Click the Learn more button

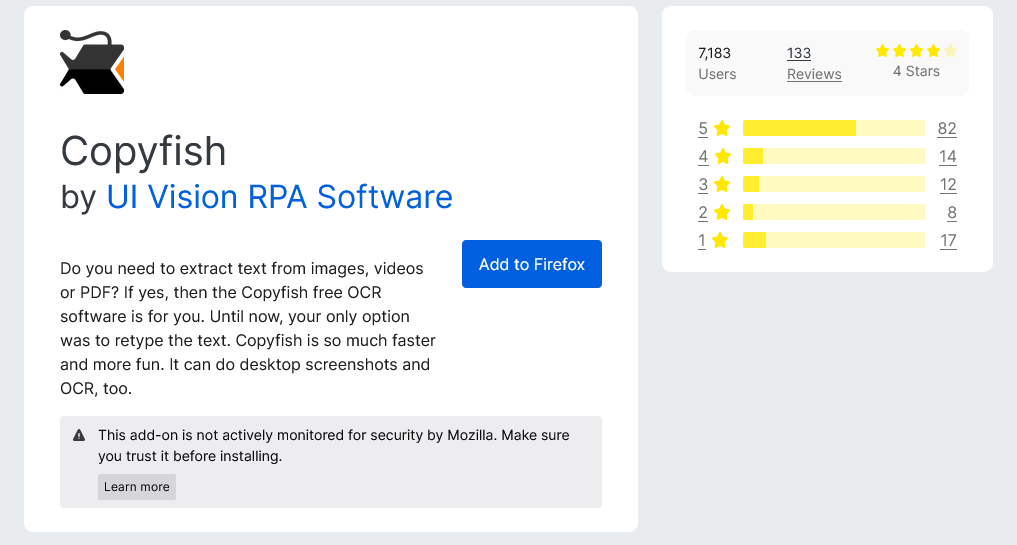point(137,487)
